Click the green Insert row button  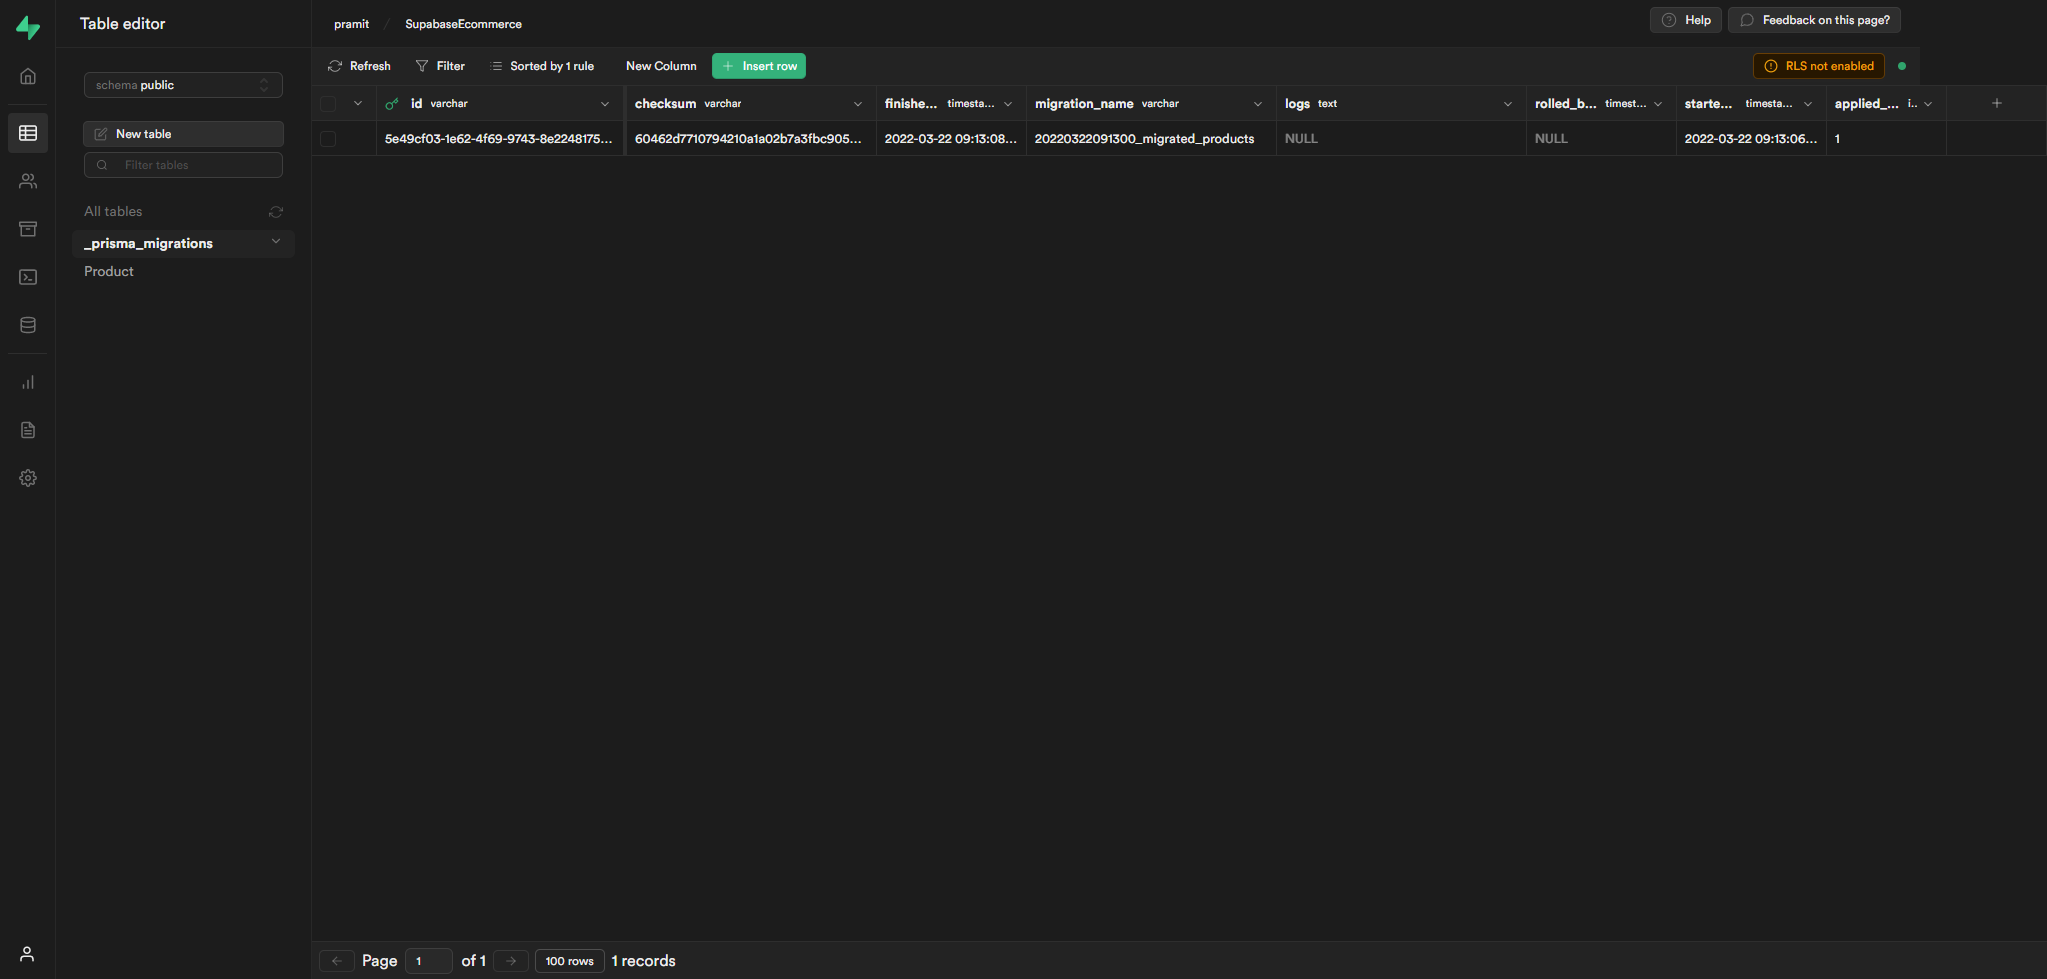point(759,66)
